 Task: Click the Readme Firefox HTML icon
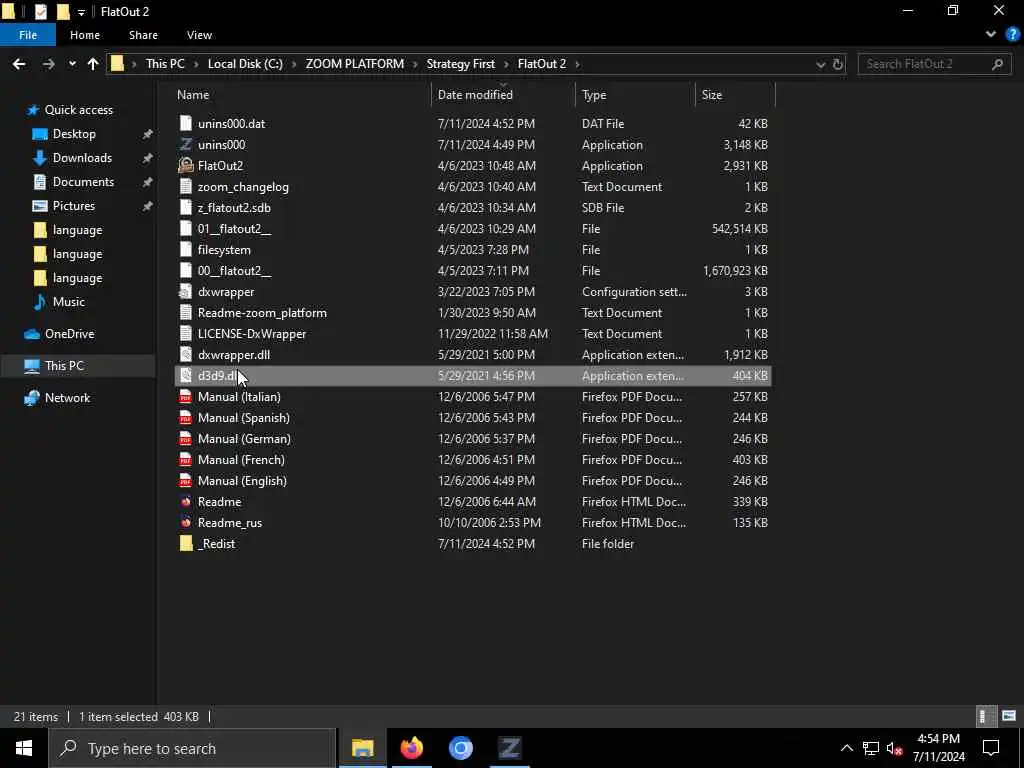tap(186, 502)
